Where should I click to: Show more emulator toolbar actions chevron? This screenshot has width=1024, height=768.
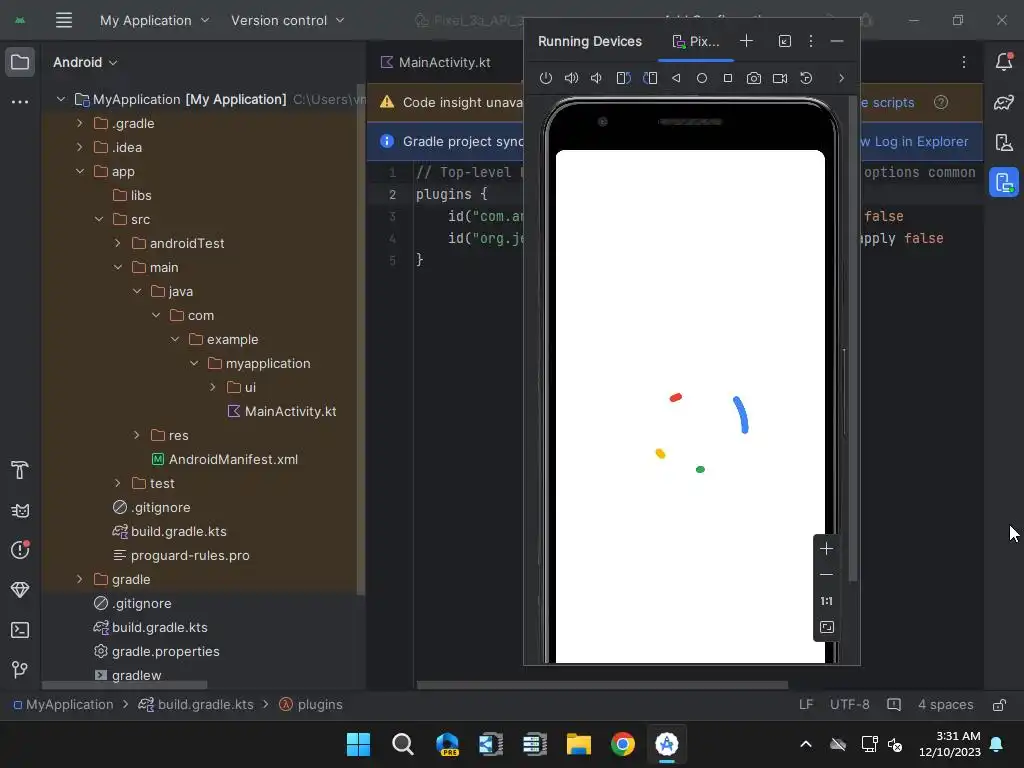[x=841, y=78]
